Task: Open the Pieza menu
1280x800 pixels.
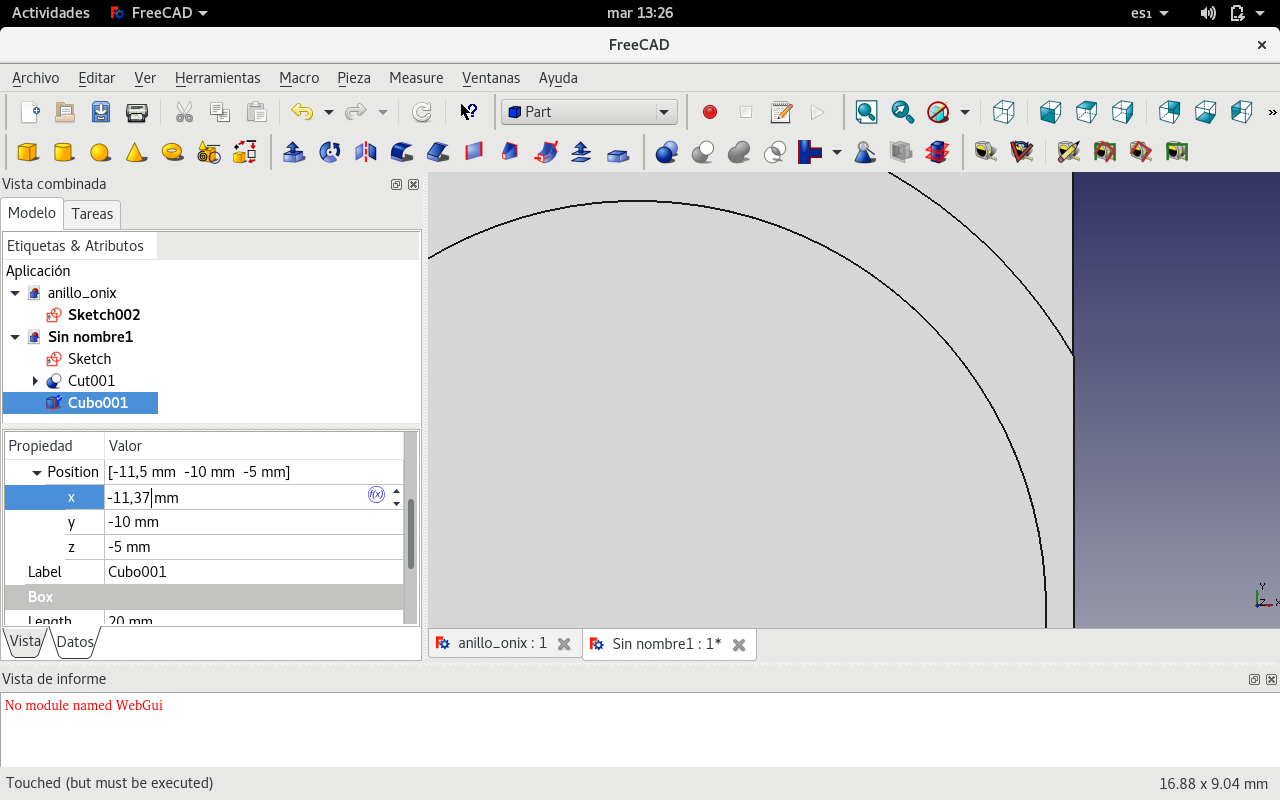Action: tap(354, 78)
